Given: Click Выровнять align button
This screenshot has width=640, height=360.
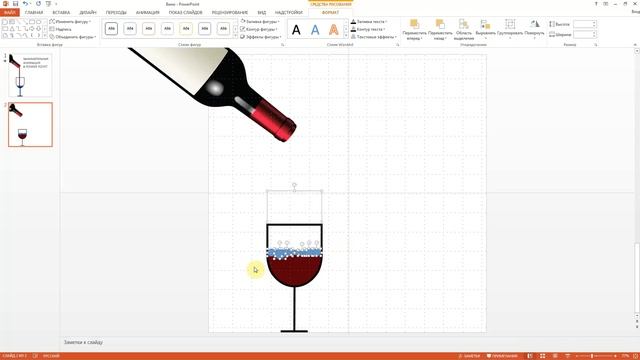Looking at the screenshot, I should 485,29.
